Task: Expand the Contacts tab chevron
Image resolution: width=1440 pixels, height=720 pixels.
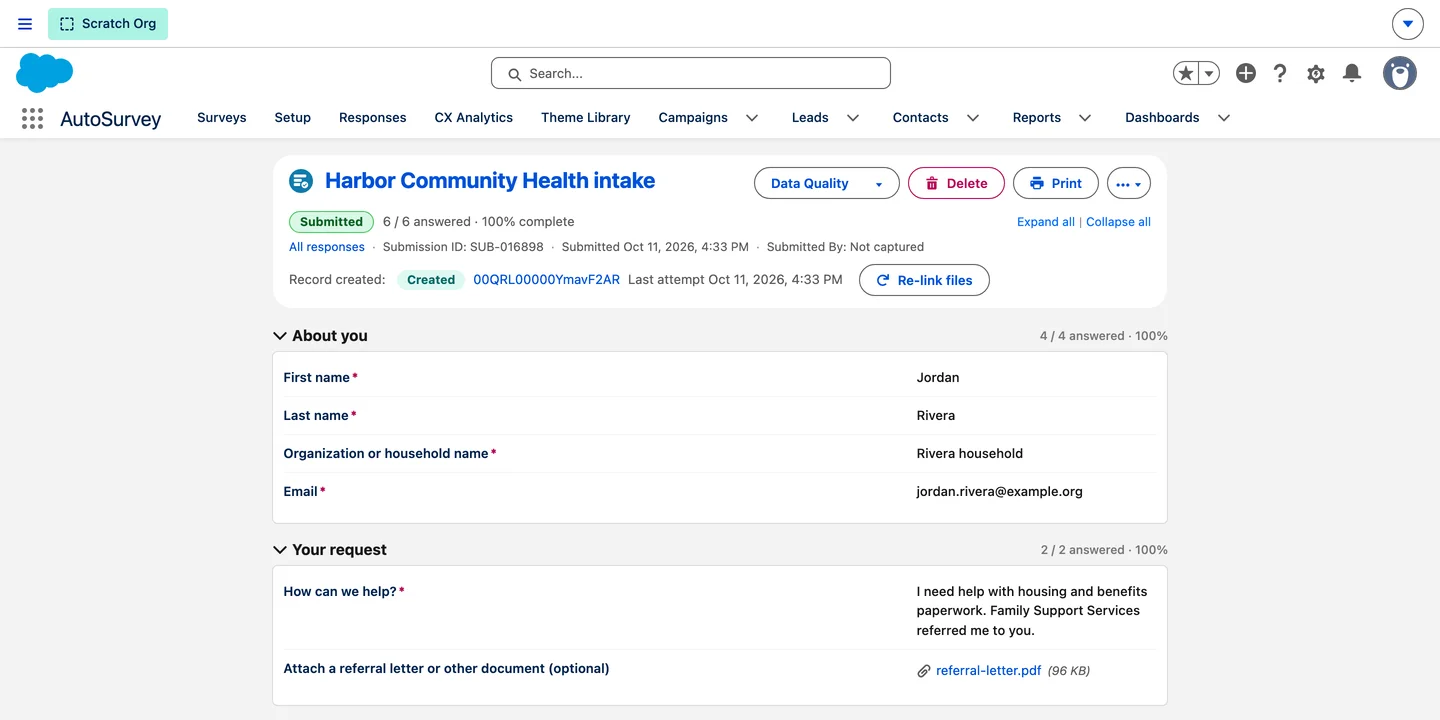Action: point(973,118)
